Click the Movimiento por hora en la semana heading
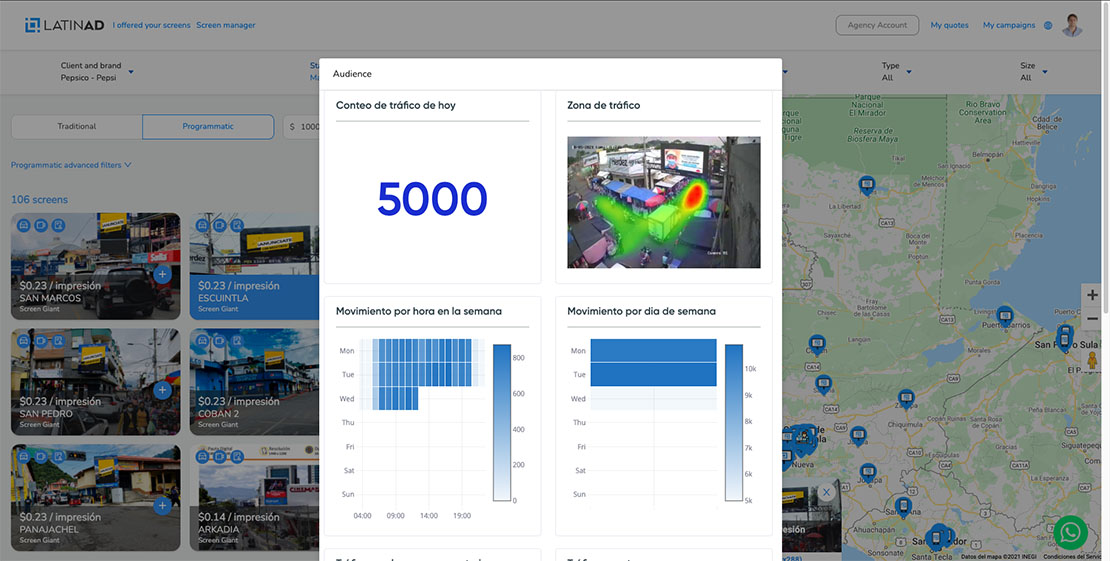The image size is (1110, 561). pyautogui.click(x=419, y=311)
